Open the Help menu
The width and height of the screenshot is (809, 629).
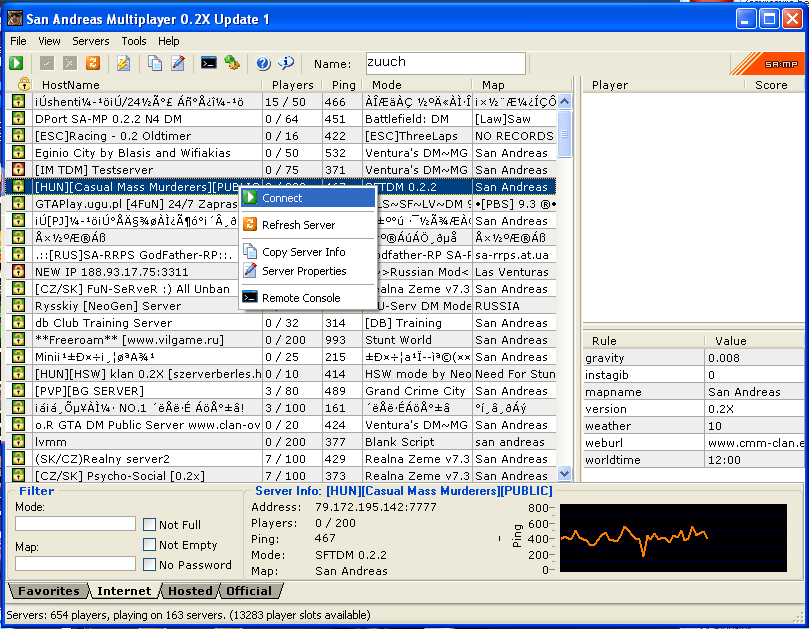click(169, 41)
